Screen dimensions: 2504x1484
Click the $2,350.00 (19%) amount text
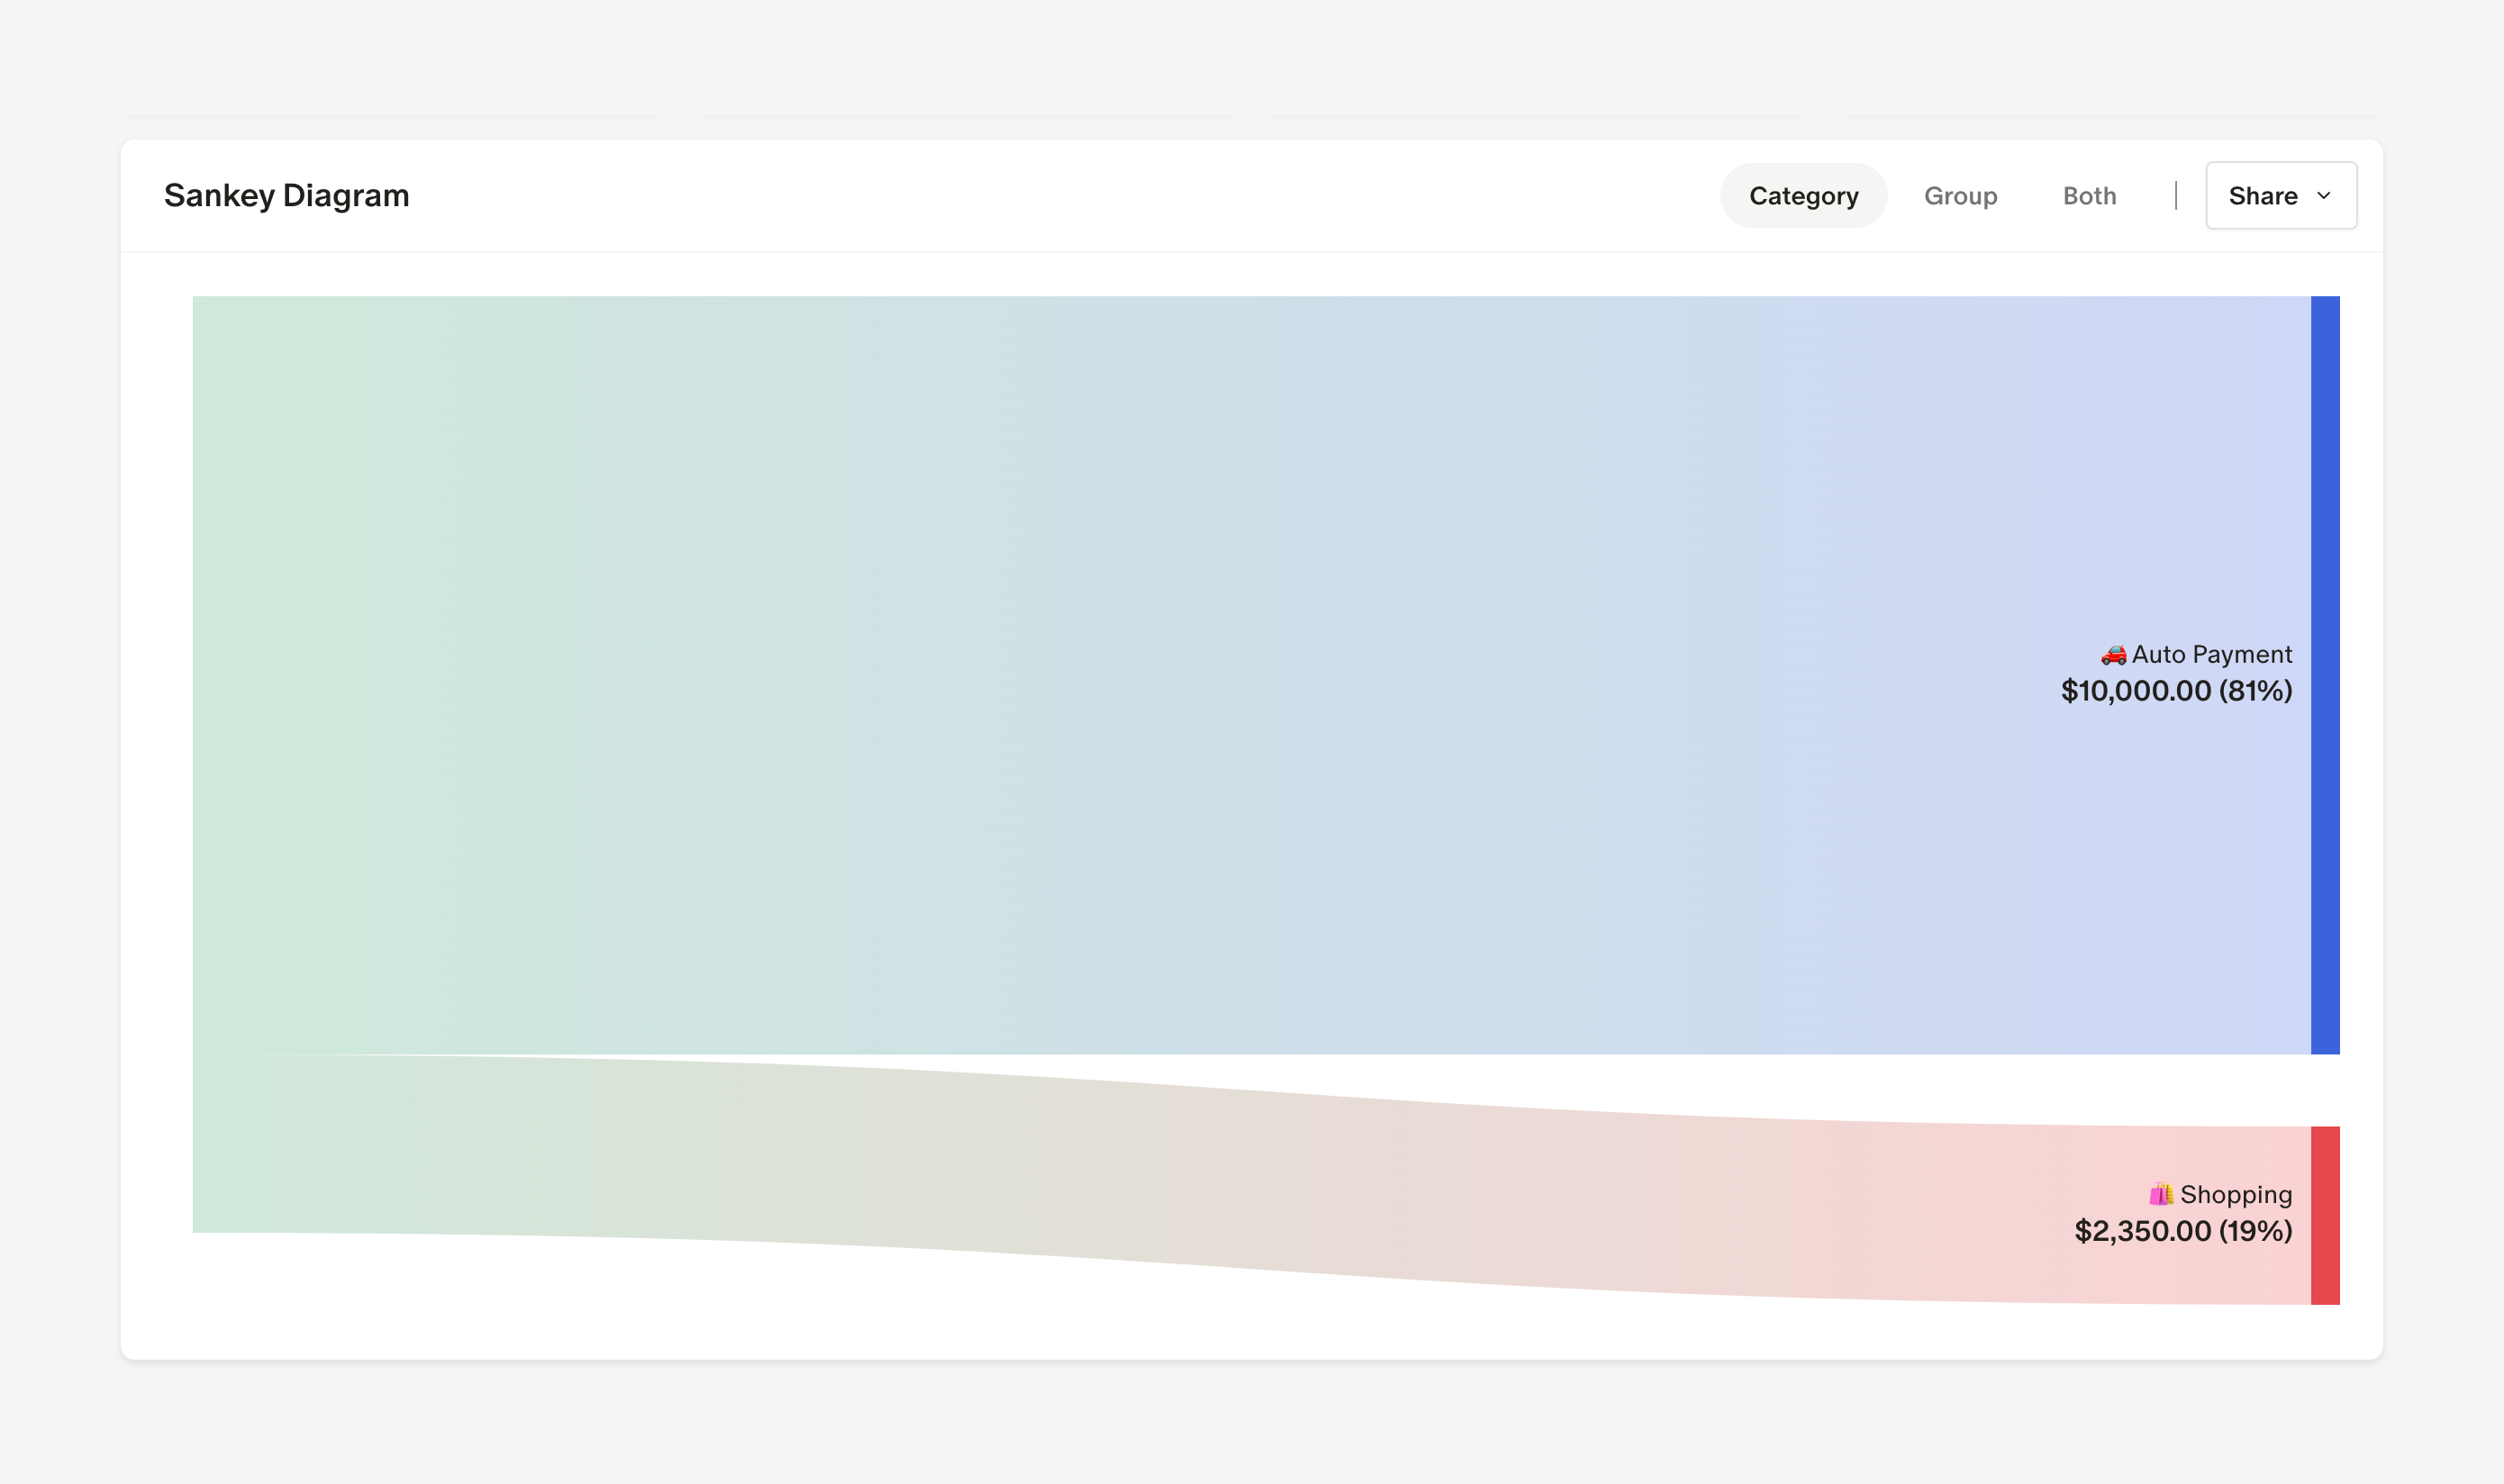pos(2183,1231)
